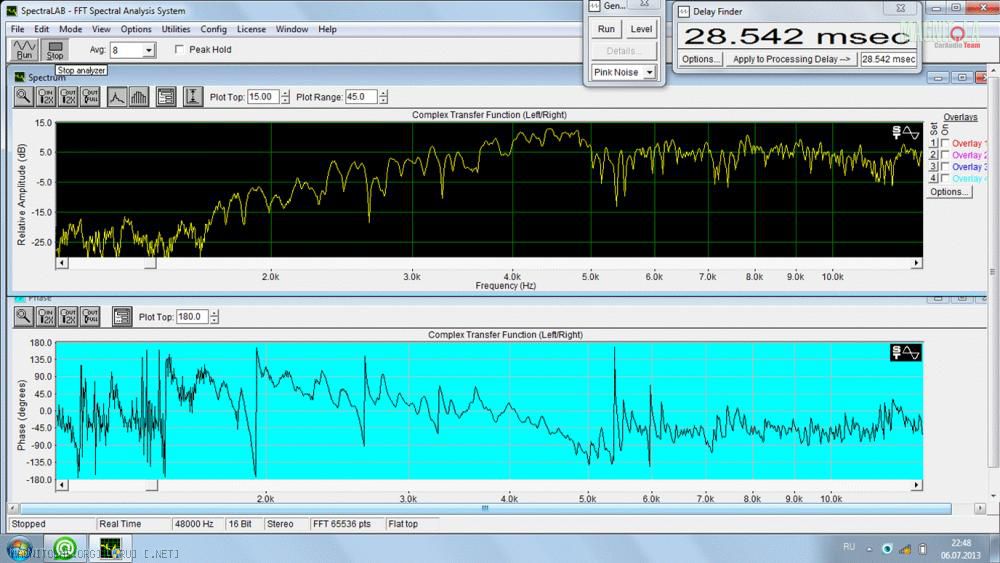Set overlay 3 using the Set button
The image size is (1000, 563).
(934, 167)
